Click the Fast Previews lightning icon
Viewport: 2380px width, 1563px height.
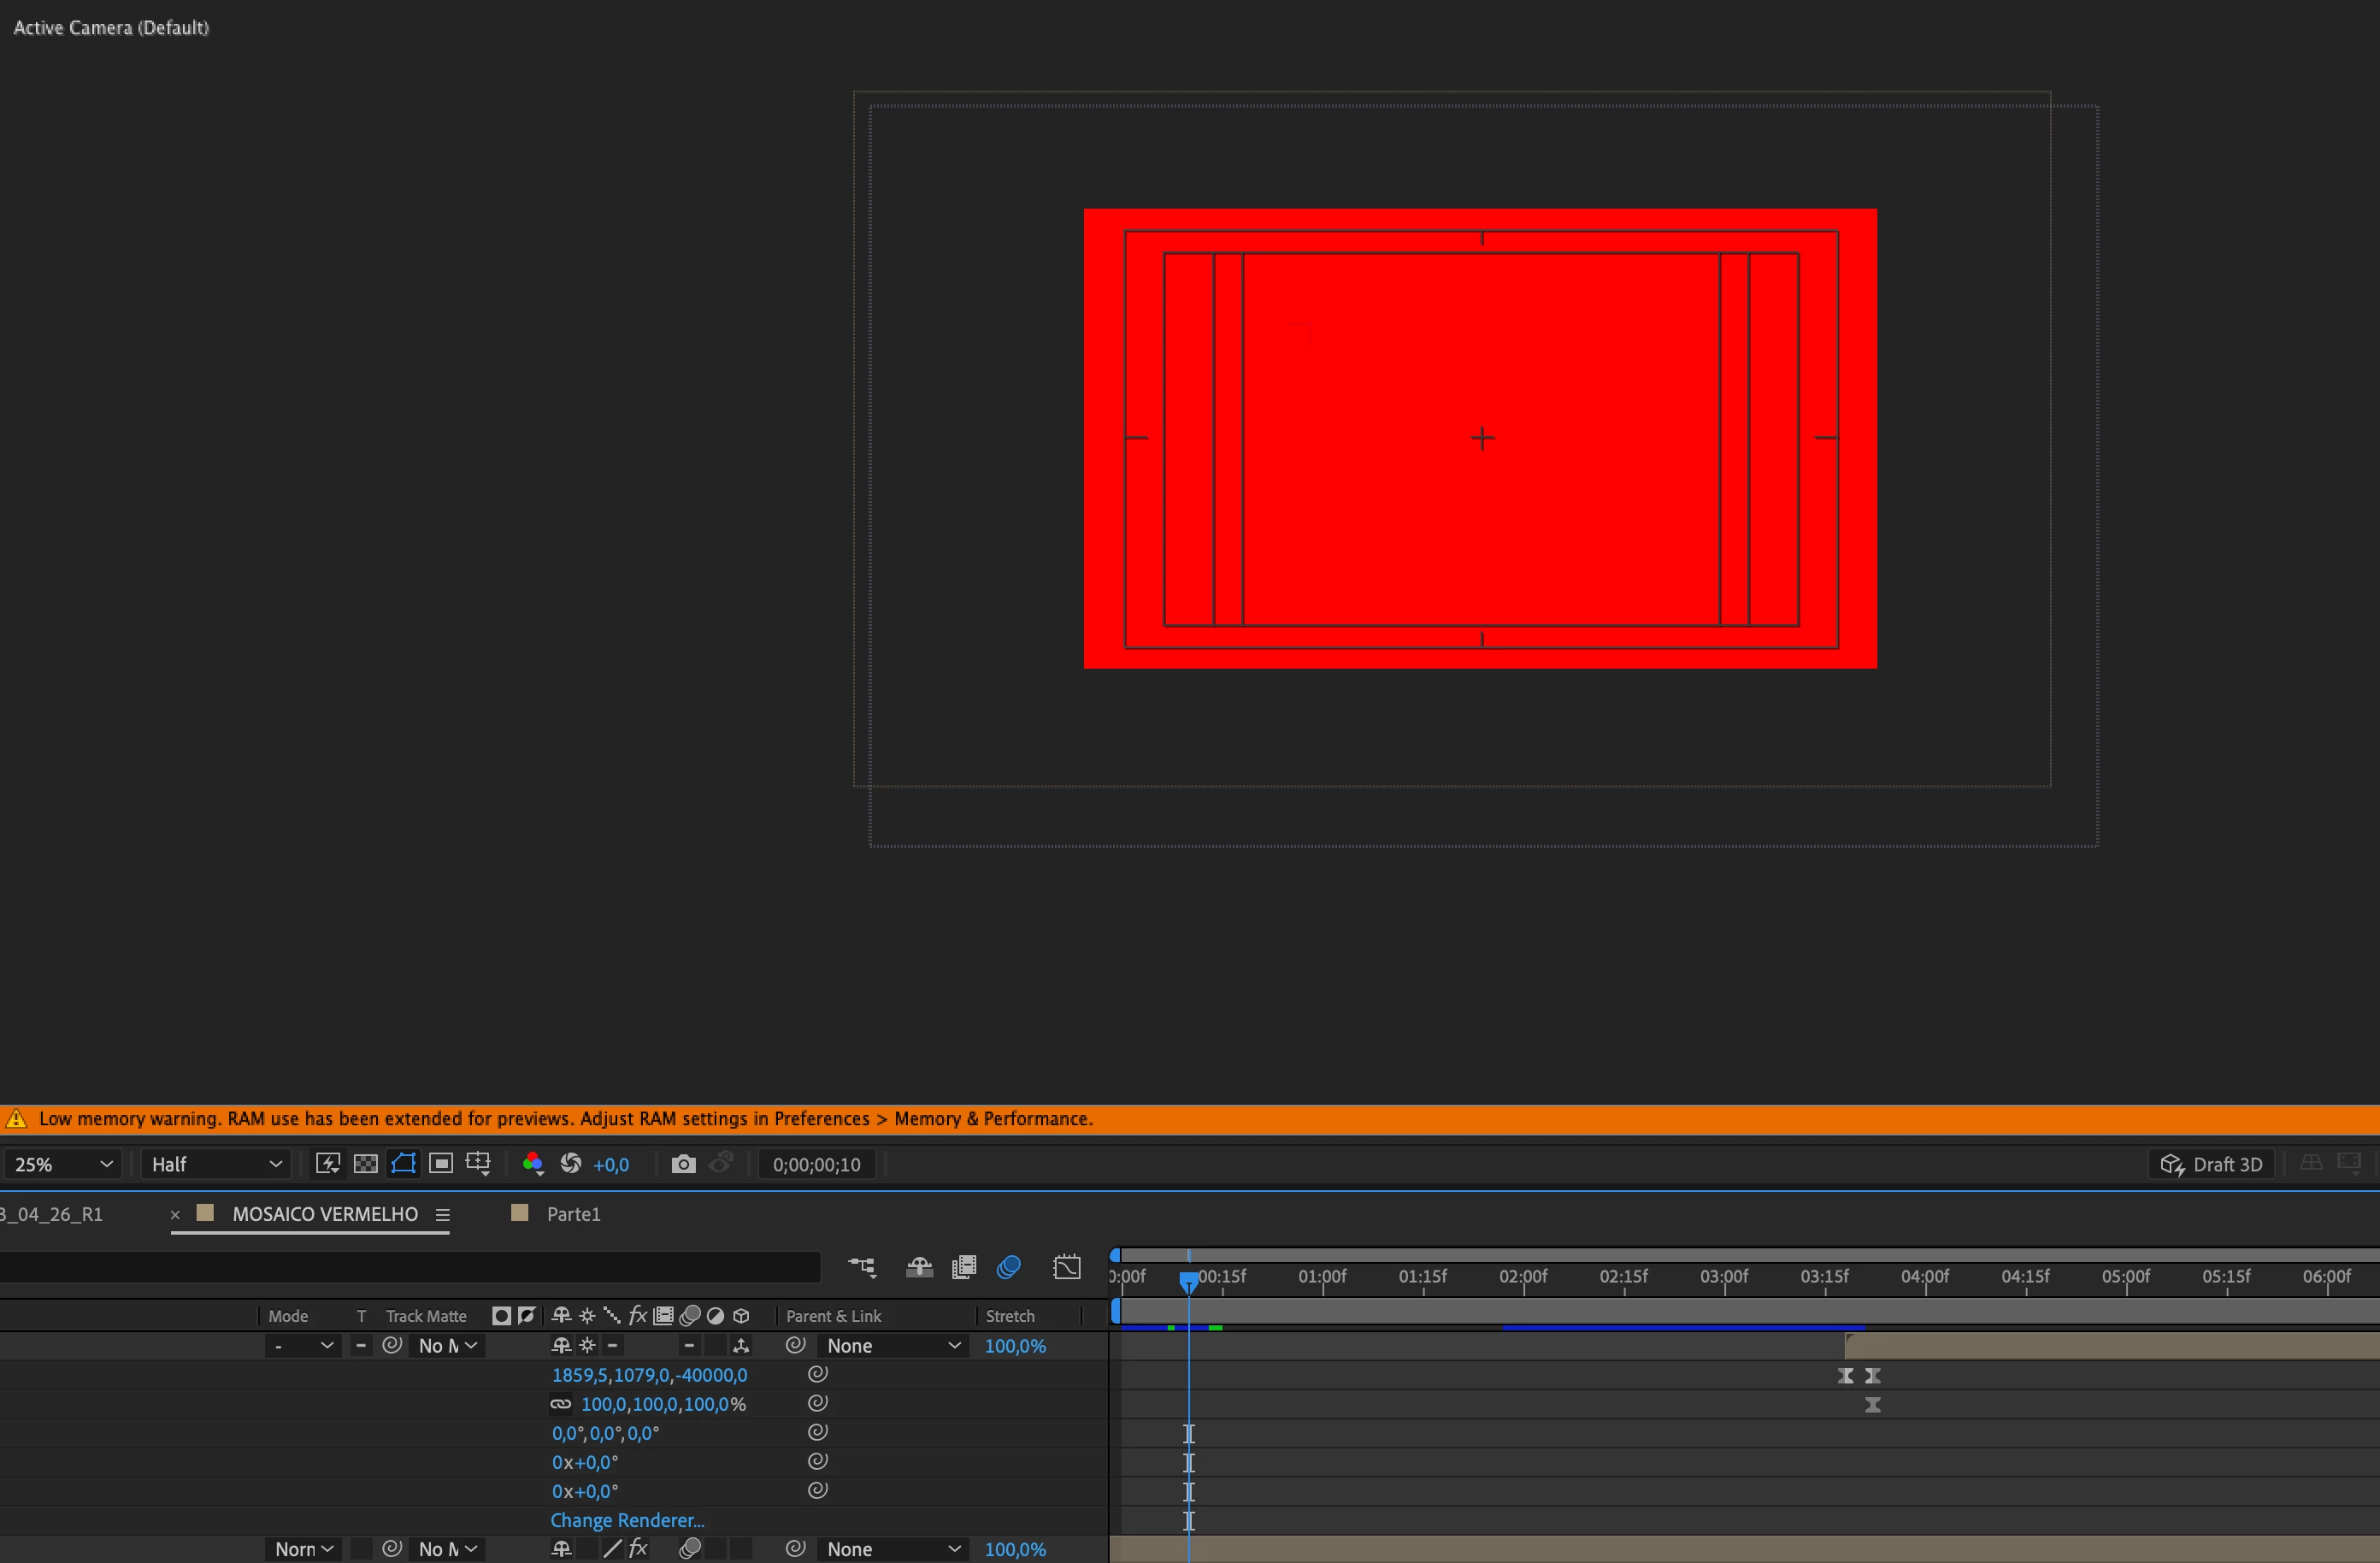click(x=327, y=1163)
